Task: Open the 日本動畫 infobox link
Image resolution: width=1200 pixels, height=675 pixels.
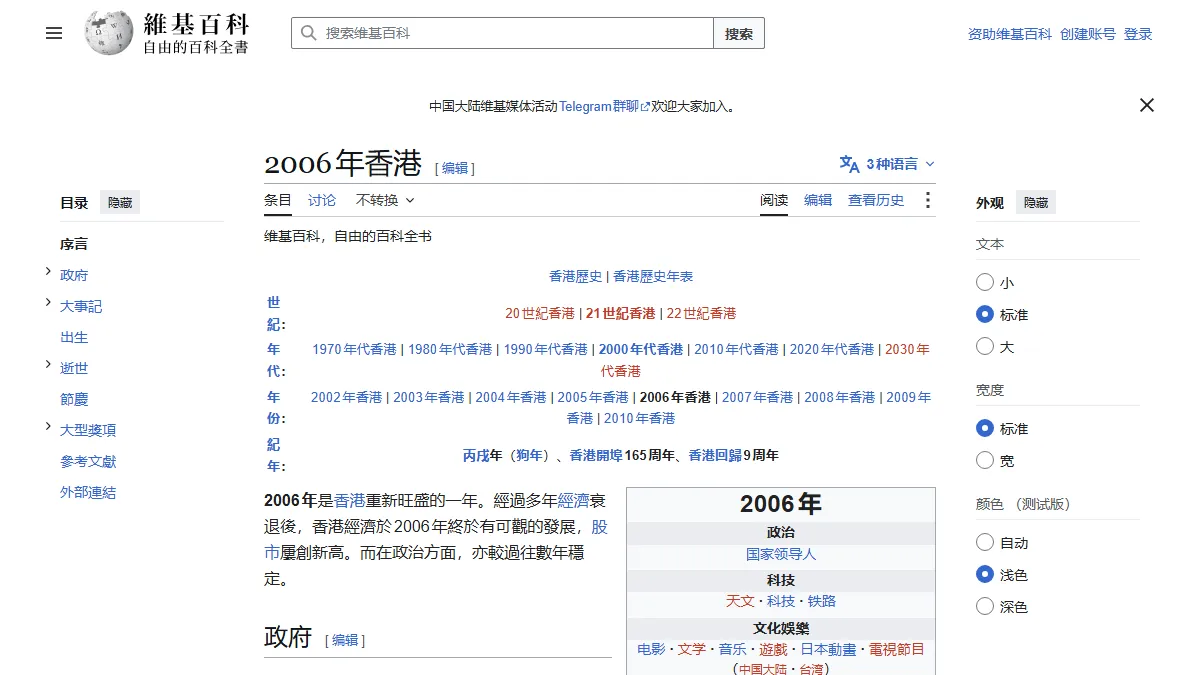Action: 828,649
